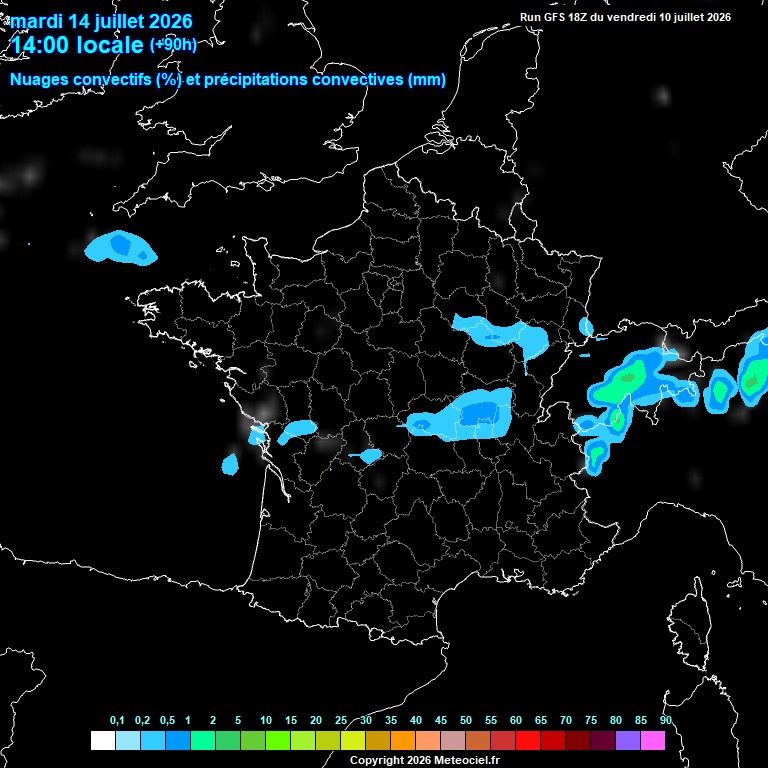The height and width of the screenshot is (768, 768).
Task: Click the '(+90h)' forecast offset text
Action: tap(173, 45)
